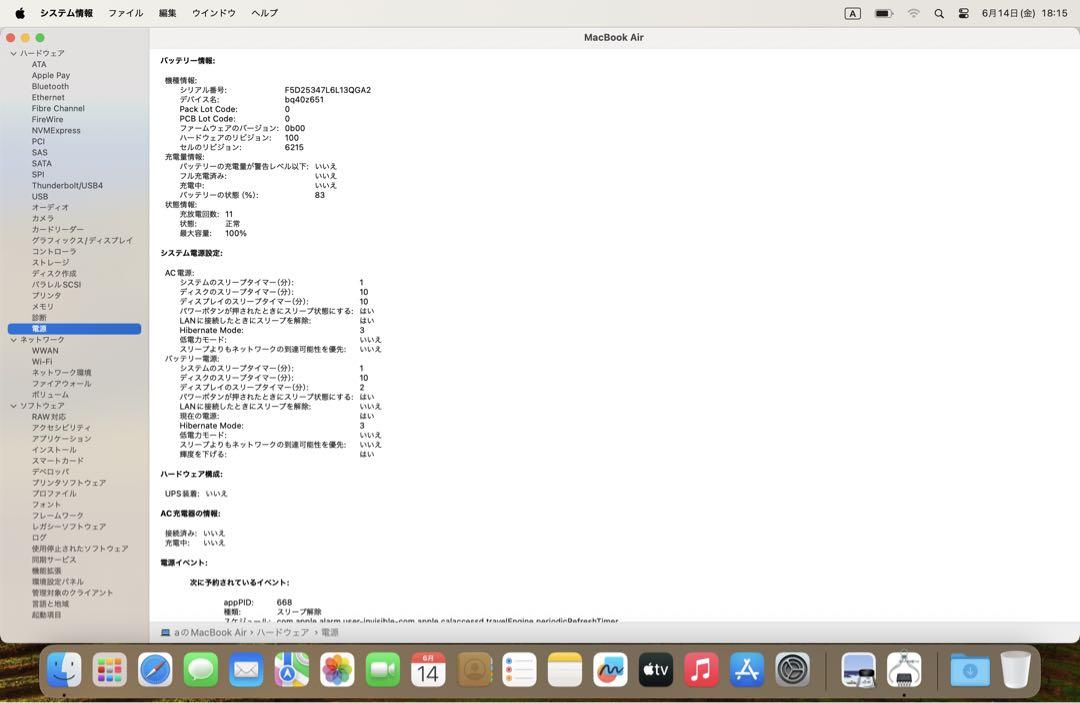Launch Music from the Dock
The width and height of the screenshot is (1080, 703).
click(701, 669)
